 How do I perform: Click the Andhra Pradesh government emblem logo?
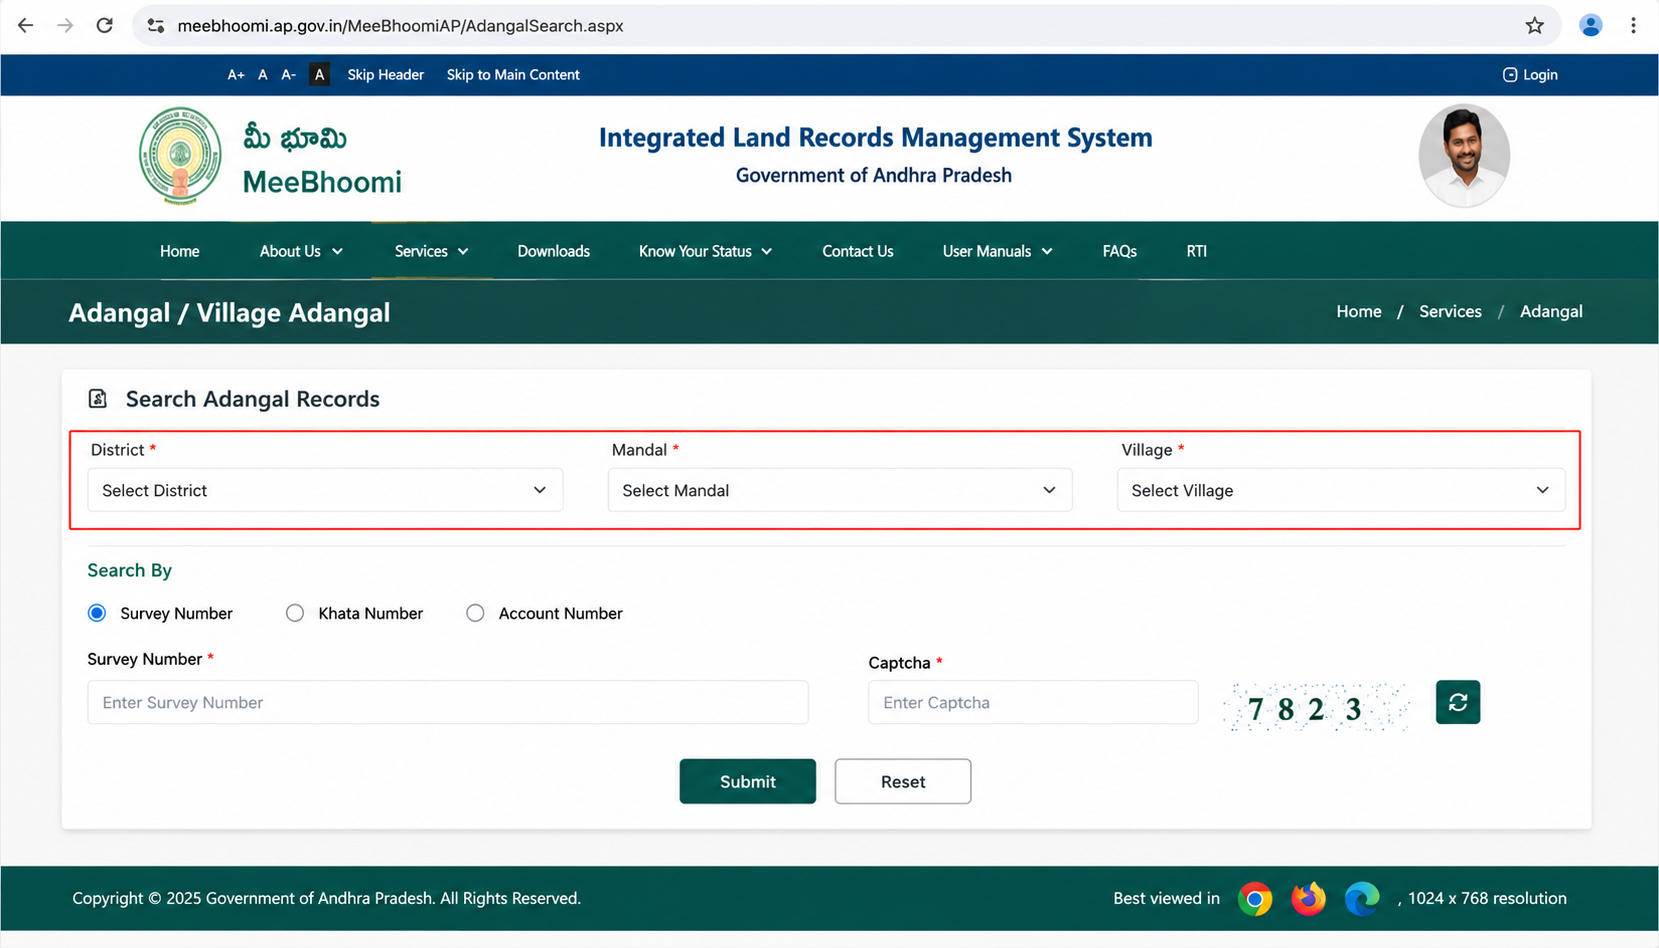pyautogui.click(x=180, y=156)
